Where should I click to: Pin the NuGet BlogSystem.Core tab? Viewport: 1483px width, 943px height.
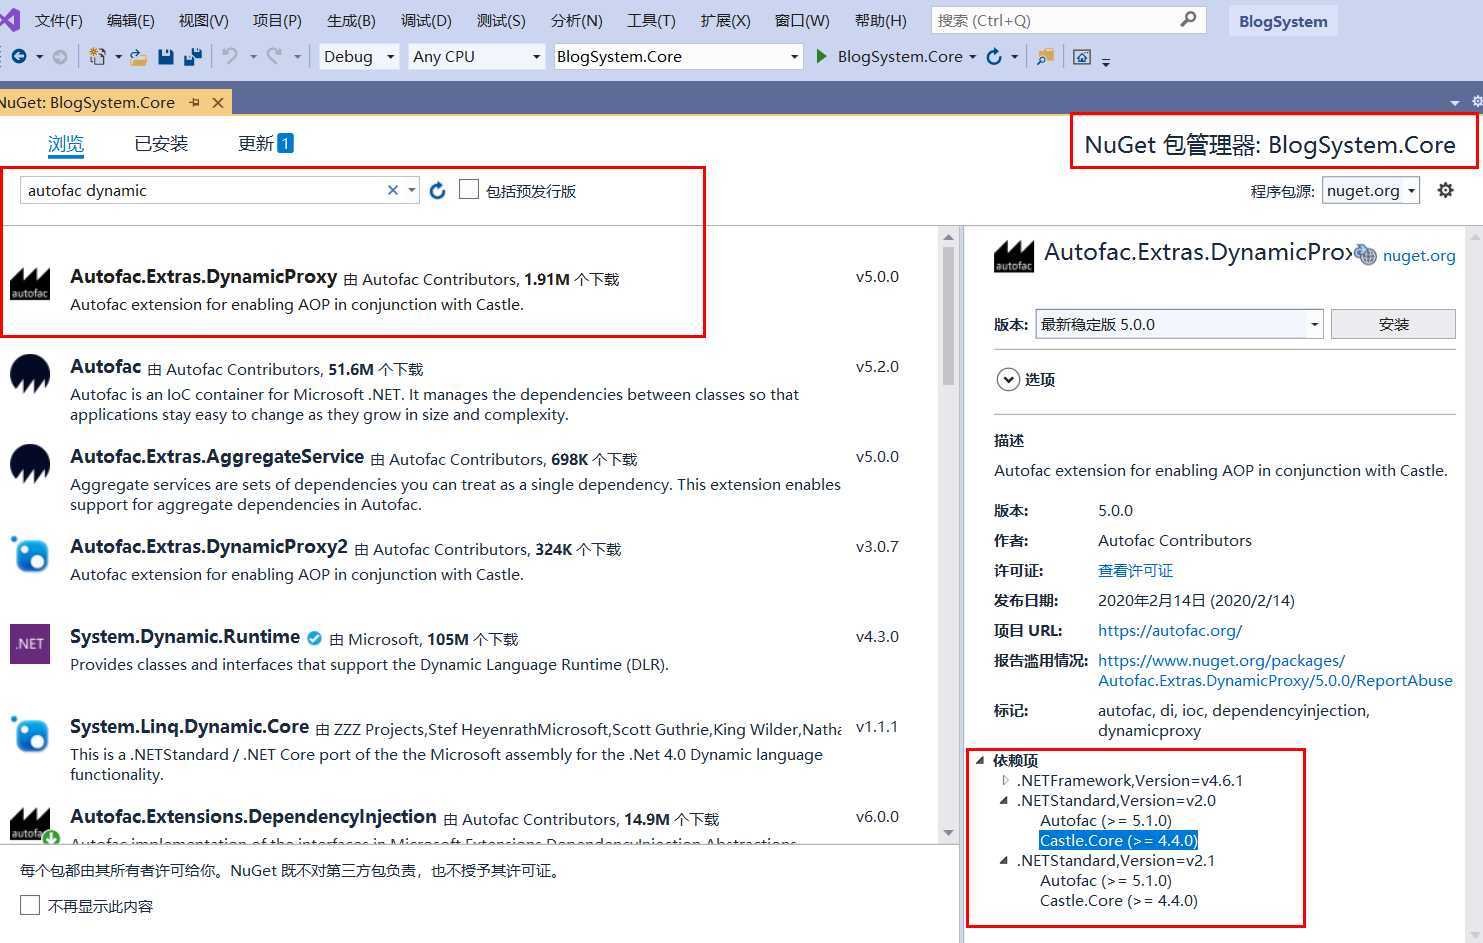pos(194,102)
